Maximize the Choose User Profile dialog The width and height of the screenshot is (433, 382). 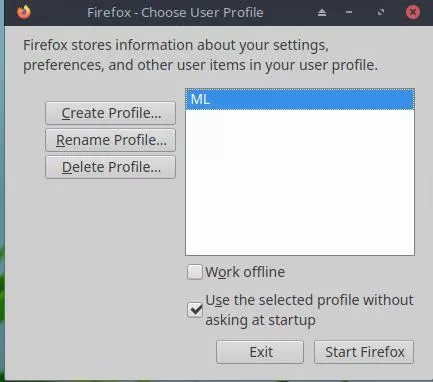[381, 12]
